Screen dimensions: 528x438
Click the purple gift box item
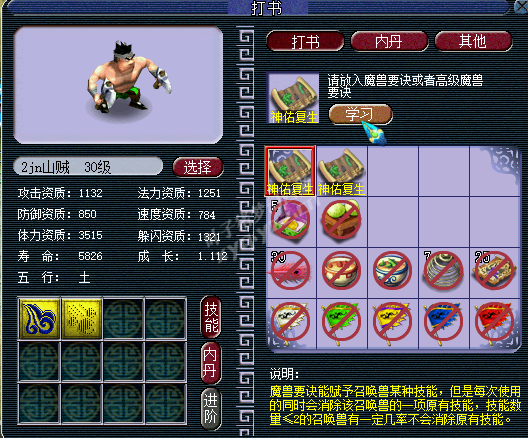click(291, 220)
